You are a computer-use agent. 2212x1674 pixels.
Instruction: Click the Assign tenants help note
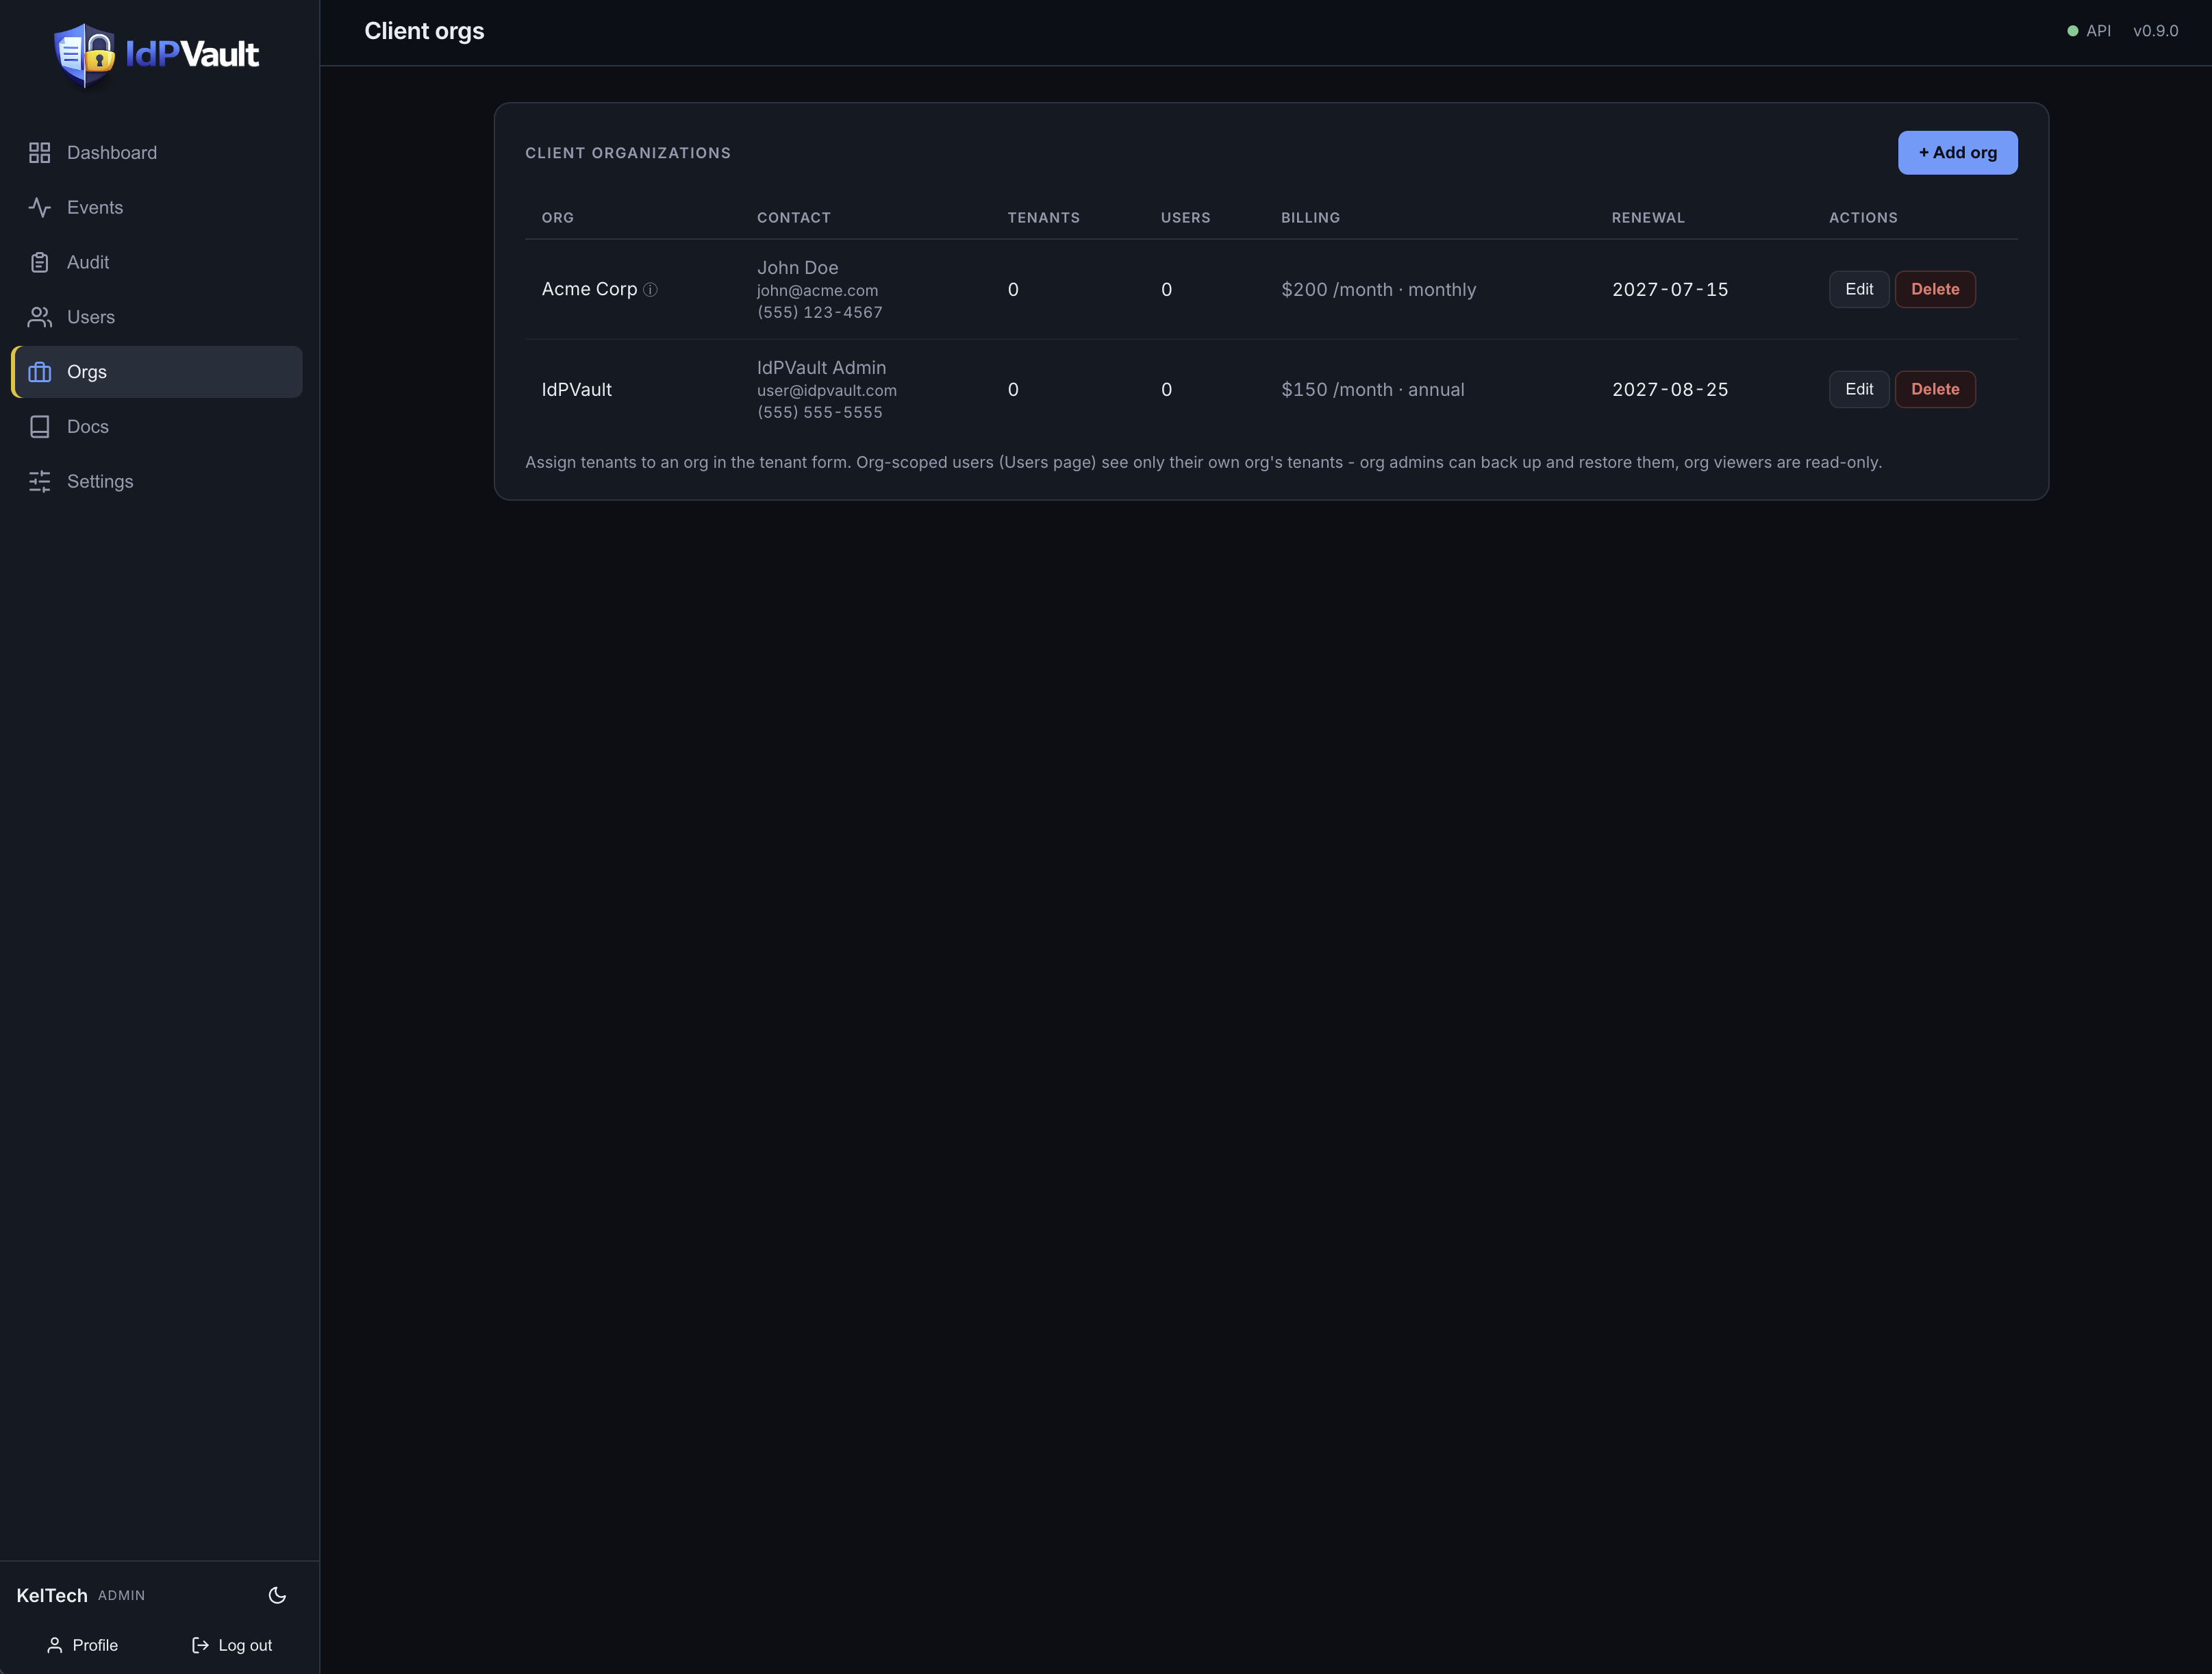click(x=1203, y=462)
